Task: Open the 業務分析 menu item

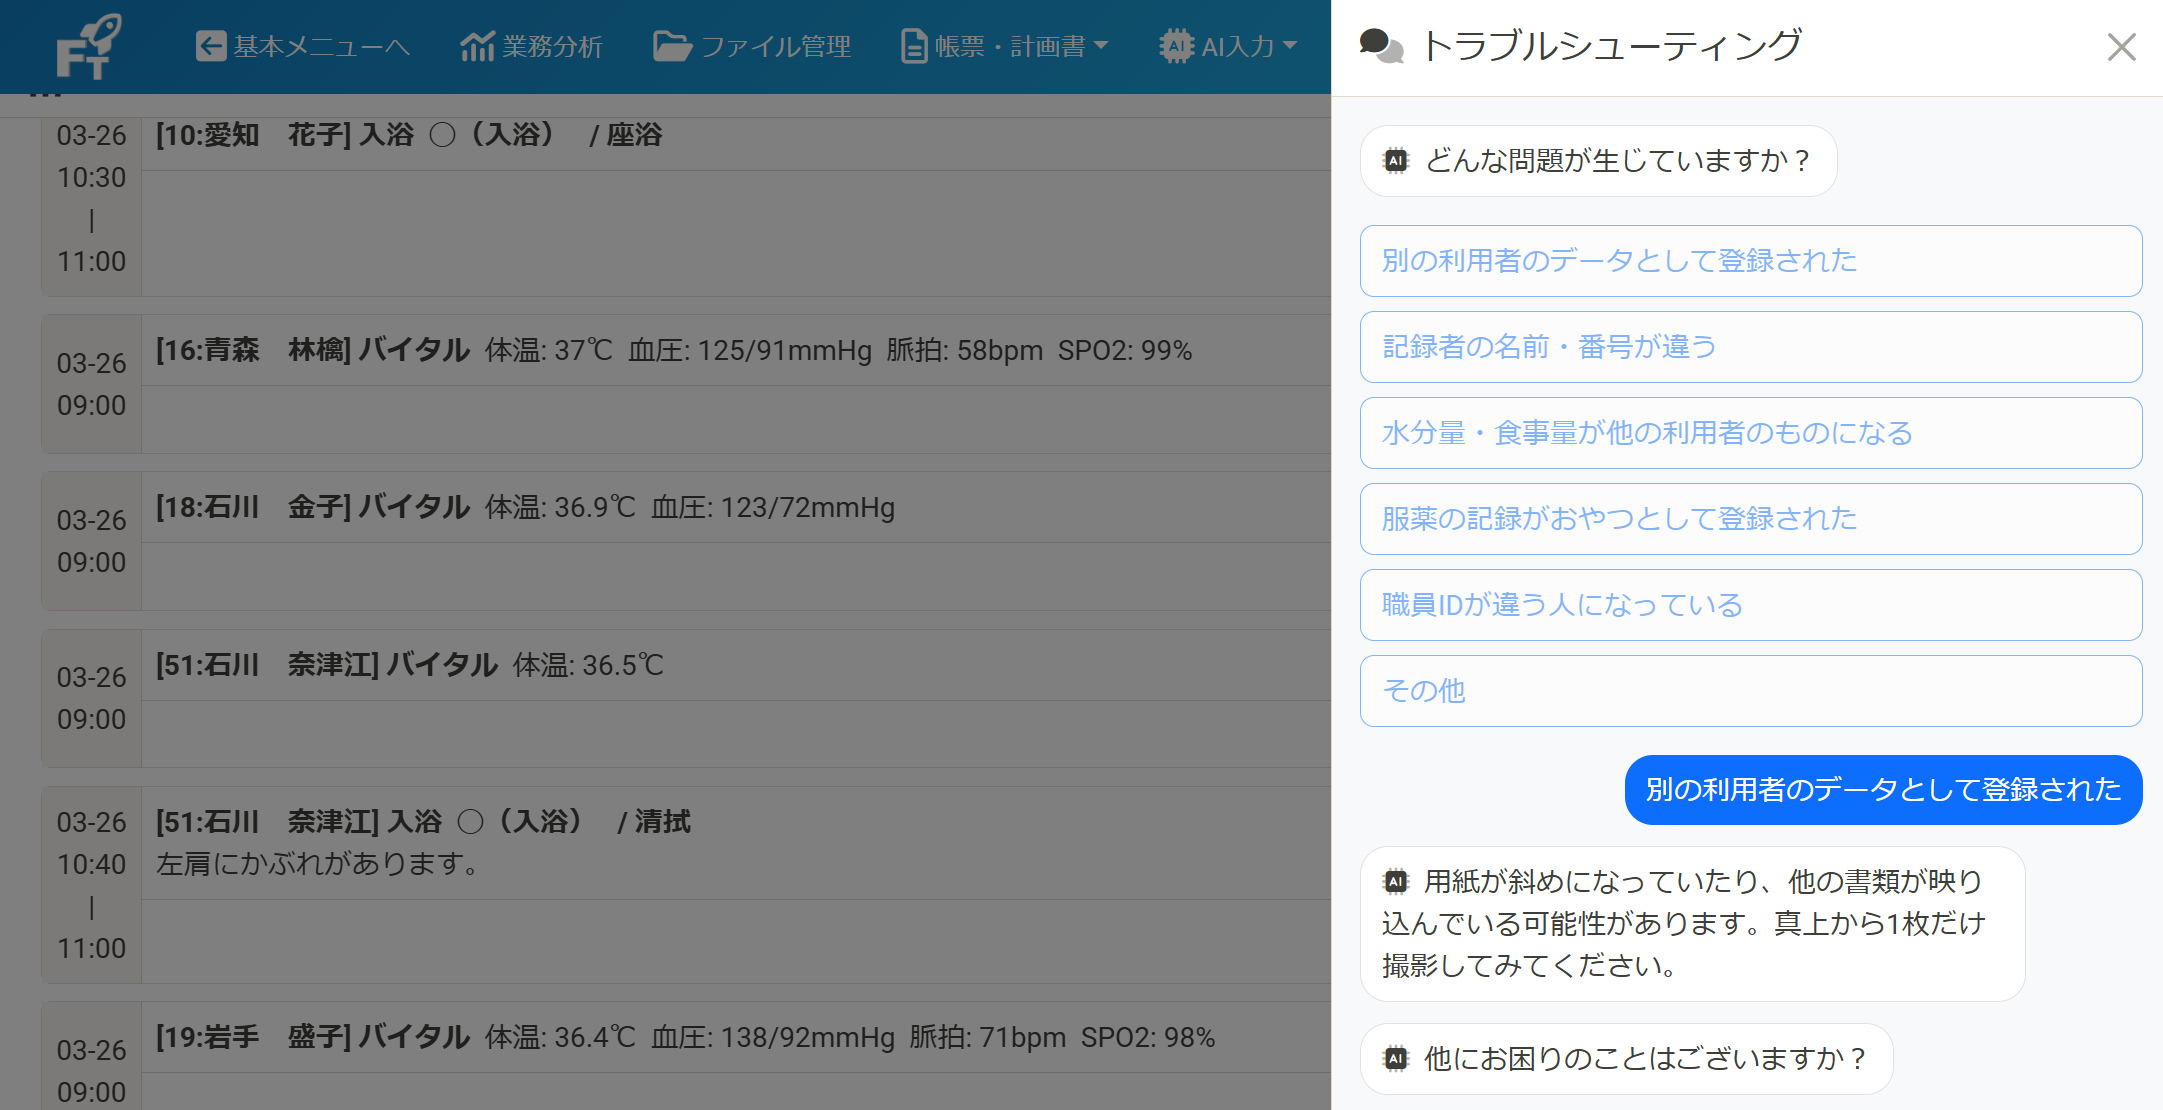Action: 531,44
